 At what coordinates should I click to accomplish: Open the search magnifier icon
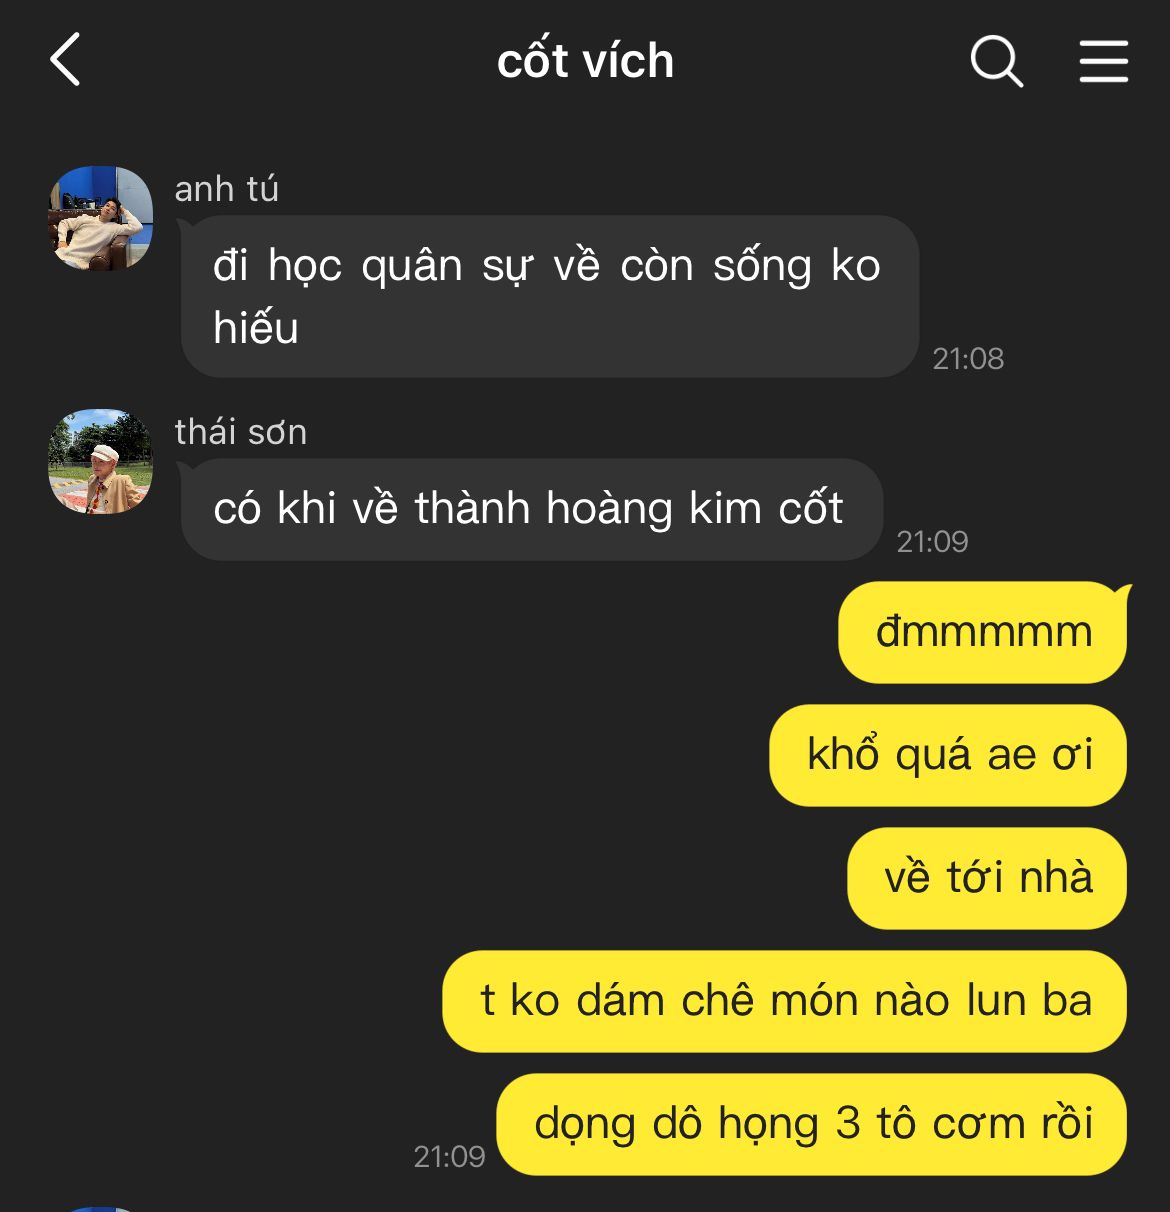996,61
